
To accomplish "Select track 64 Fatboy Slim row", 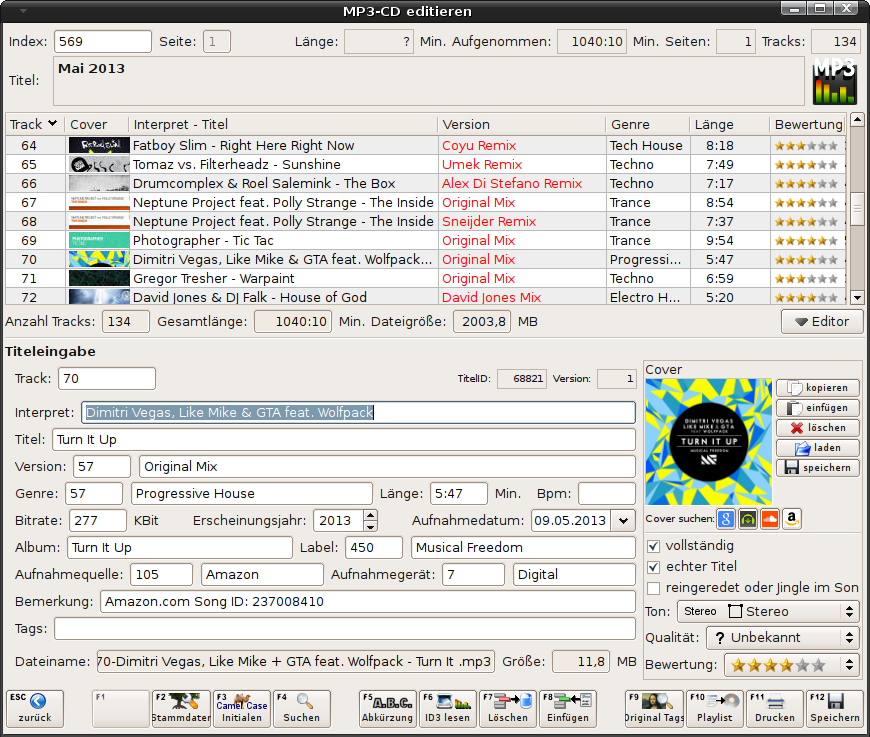I will [425, 145].
